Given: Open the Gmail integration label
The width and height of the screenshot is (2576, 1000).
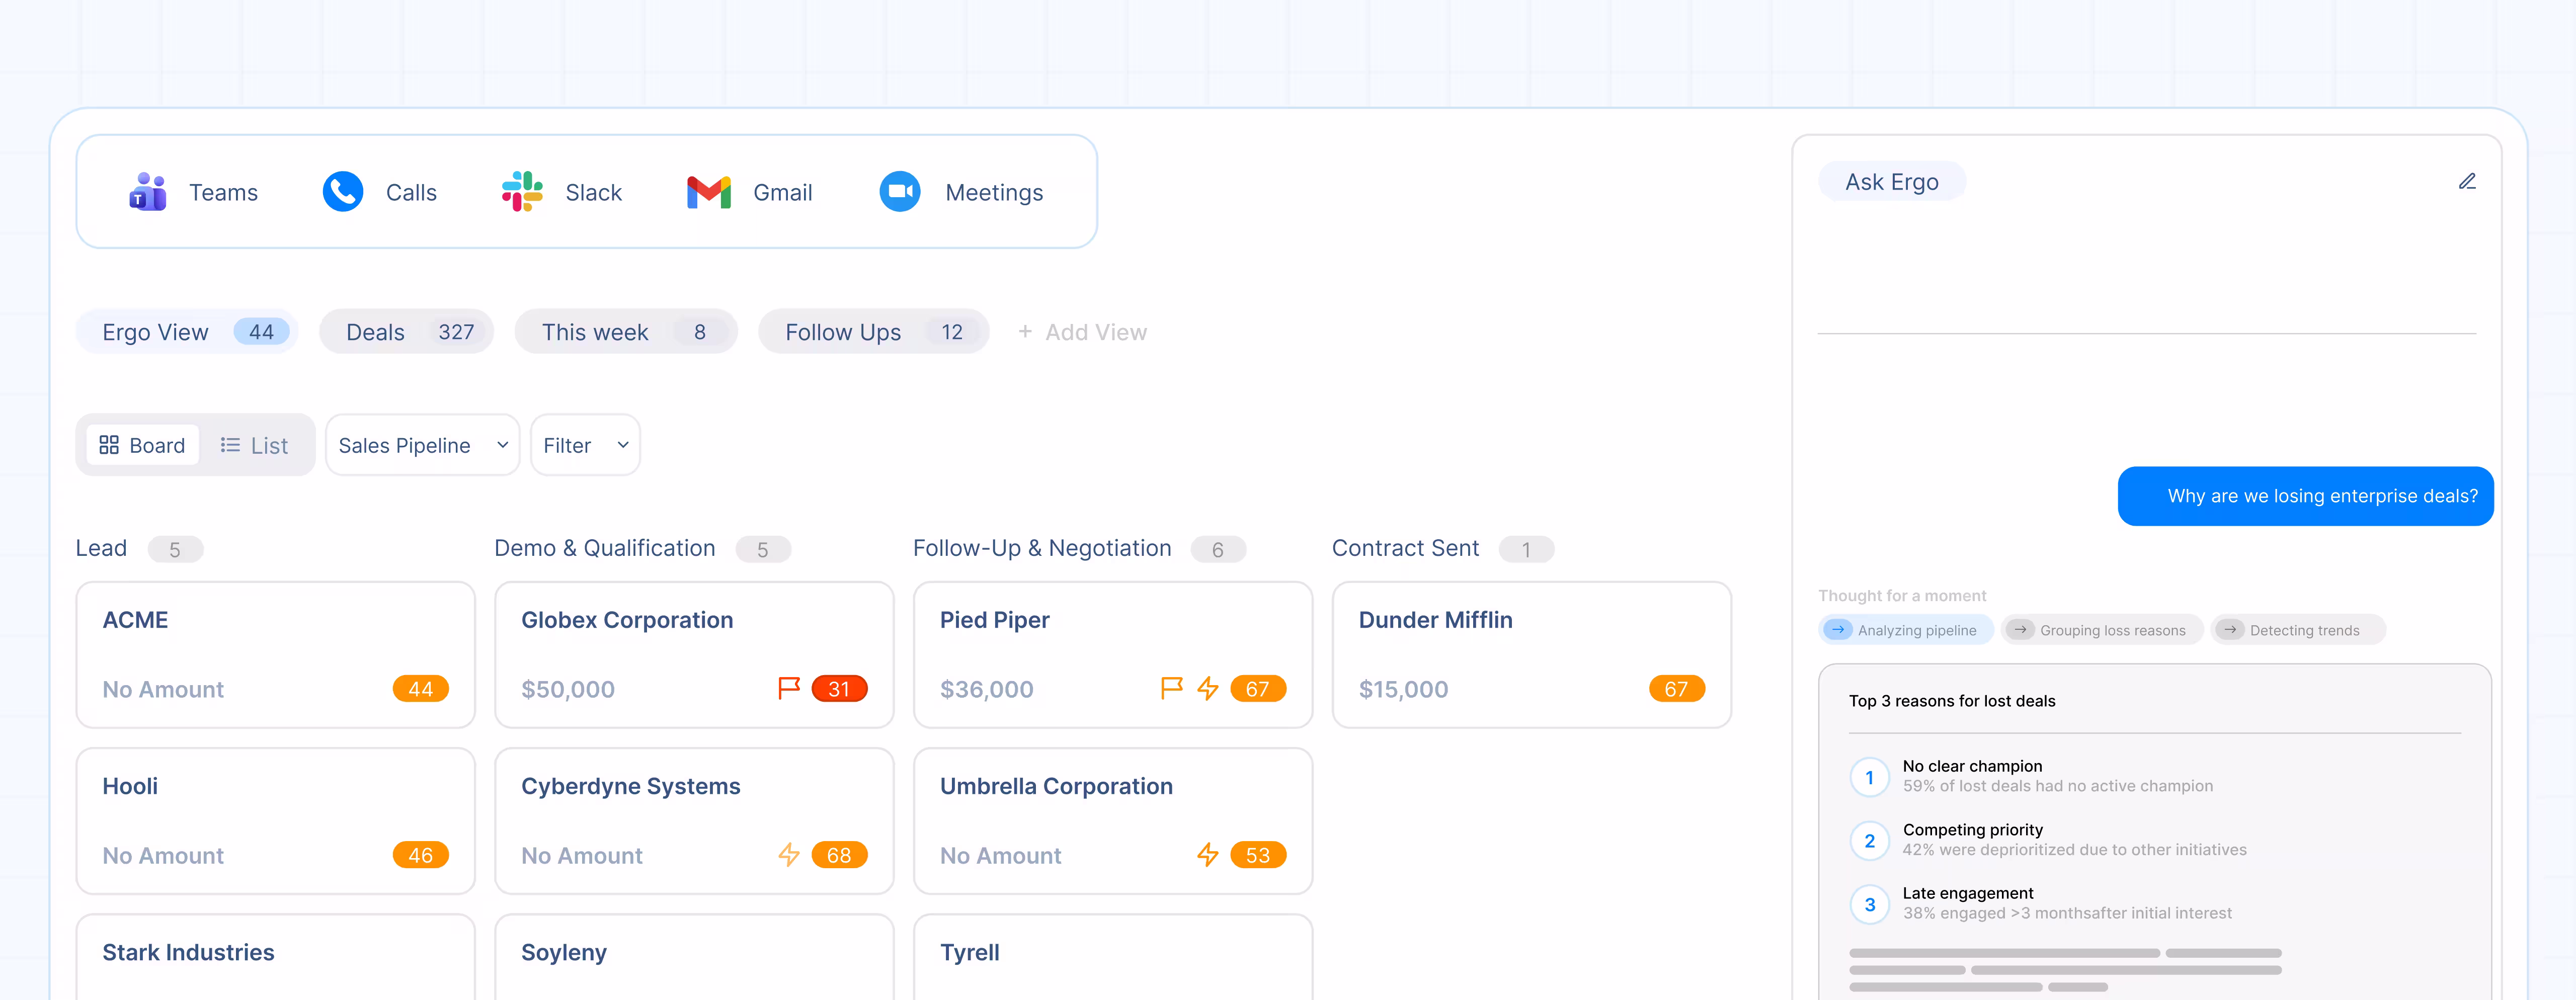Looking at the screenshot, I should coord(783,193).
